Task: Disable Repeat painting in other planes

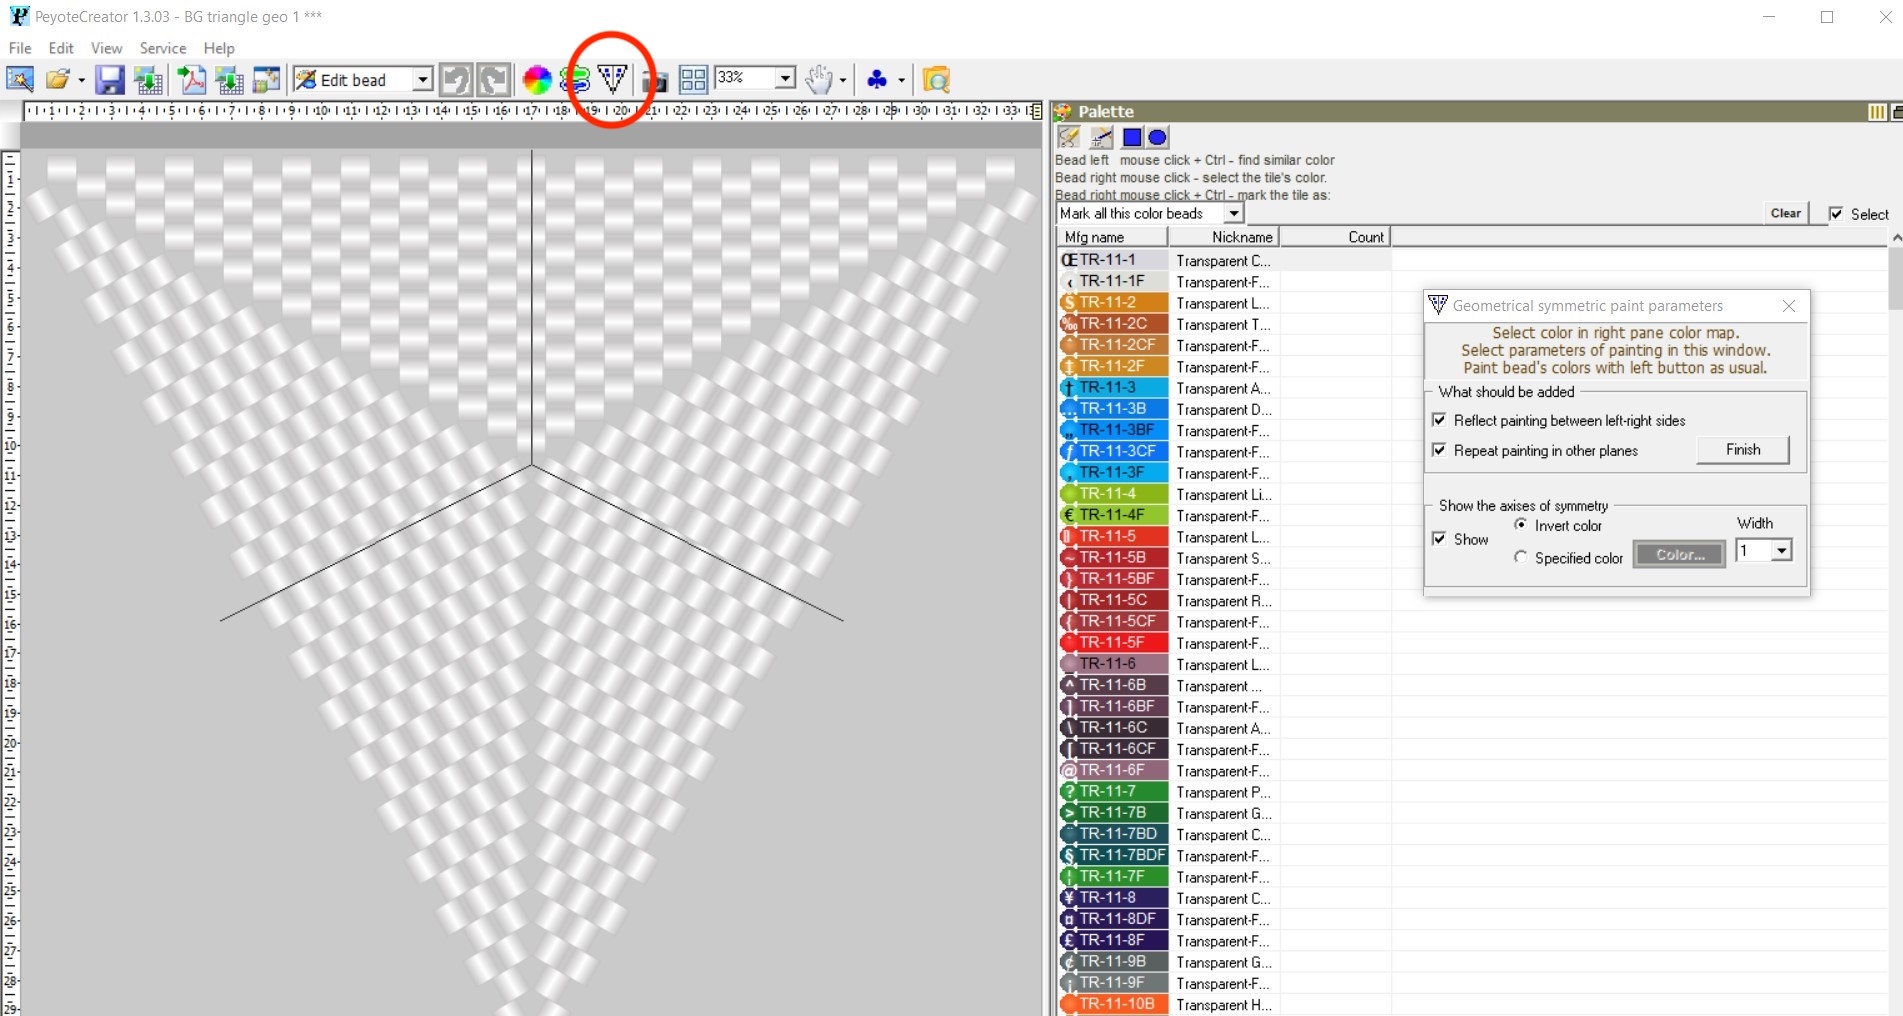Action: [1439, 450]
